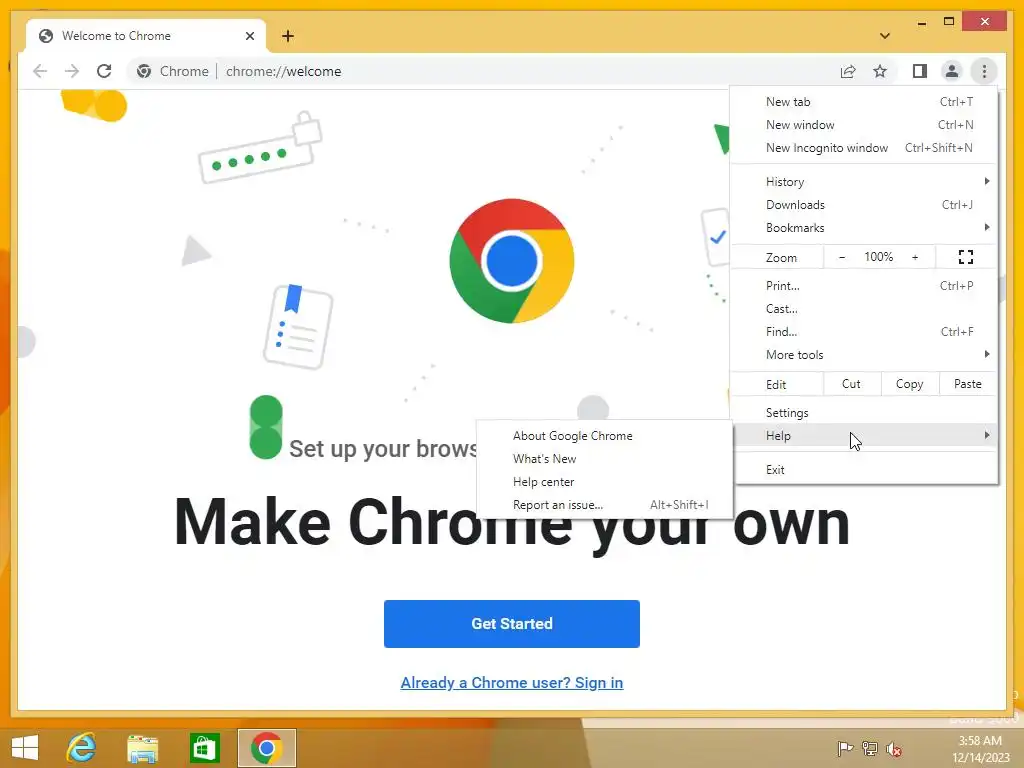Click Already a Chrome user? Sign in

tap(512, 682)
